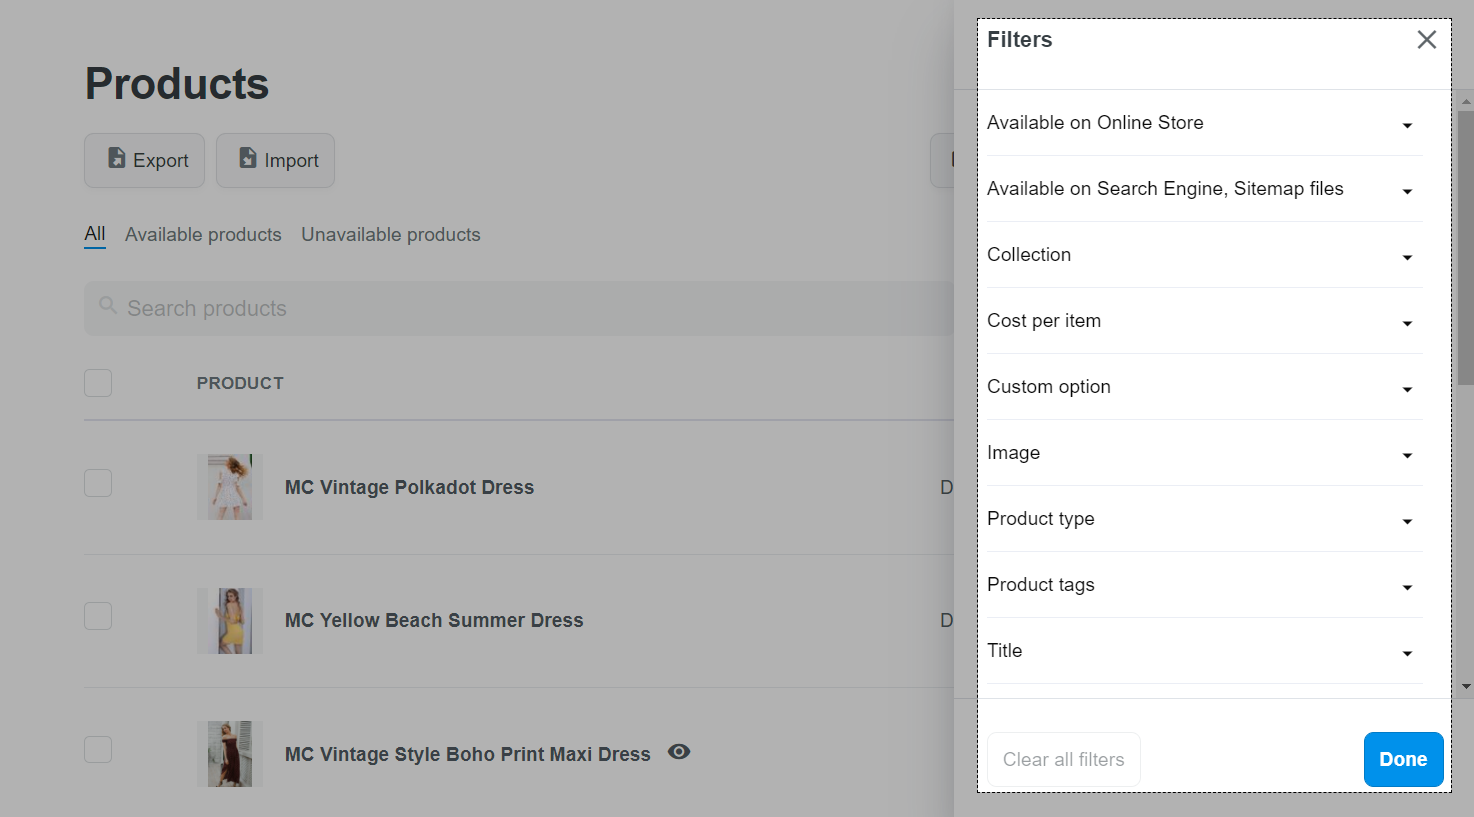Viewport: 1474px width, 817px height.
Task: Click the Boho Print Maxi Dress thumbnail
Action: [x=230, y=754]
